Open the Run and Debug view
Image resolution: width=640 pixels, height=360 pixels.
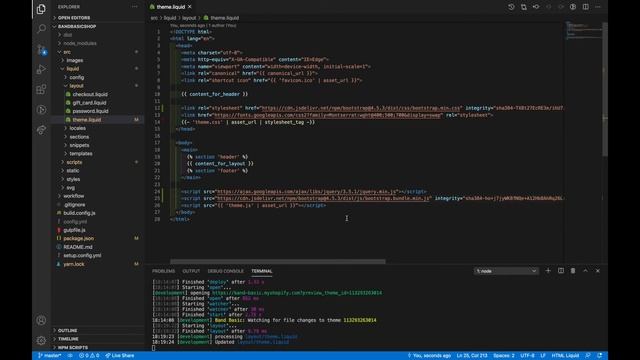point(41,69)
